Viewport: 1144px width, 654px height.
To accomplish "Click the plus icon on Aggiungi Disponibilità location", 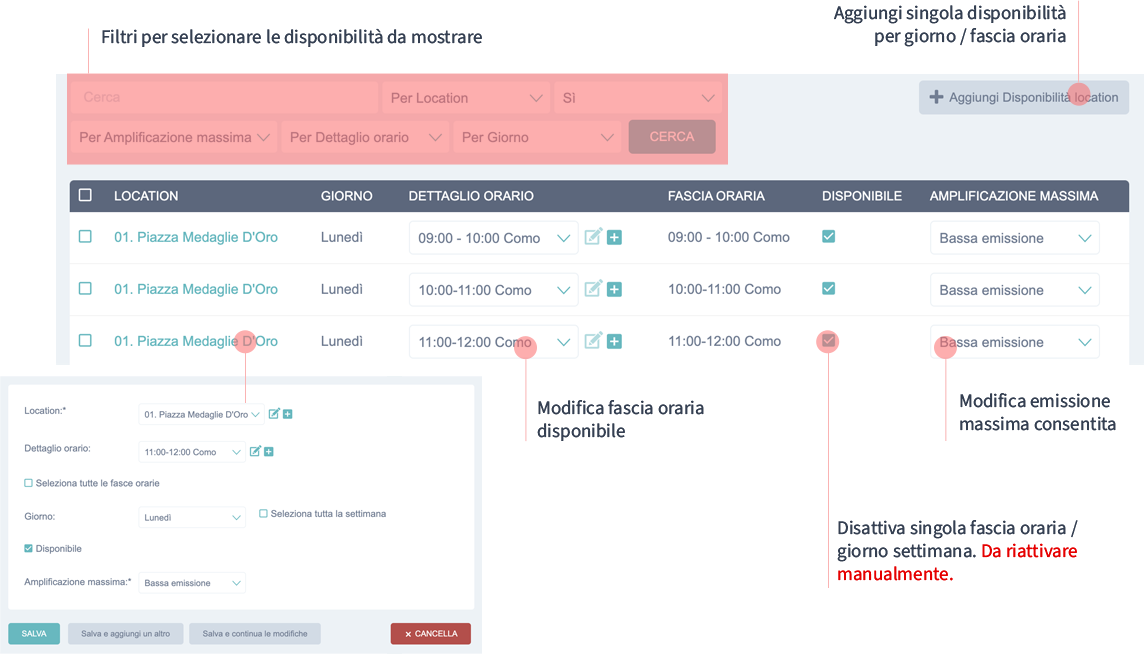I will pyautogui.click(x=935, y=96).
